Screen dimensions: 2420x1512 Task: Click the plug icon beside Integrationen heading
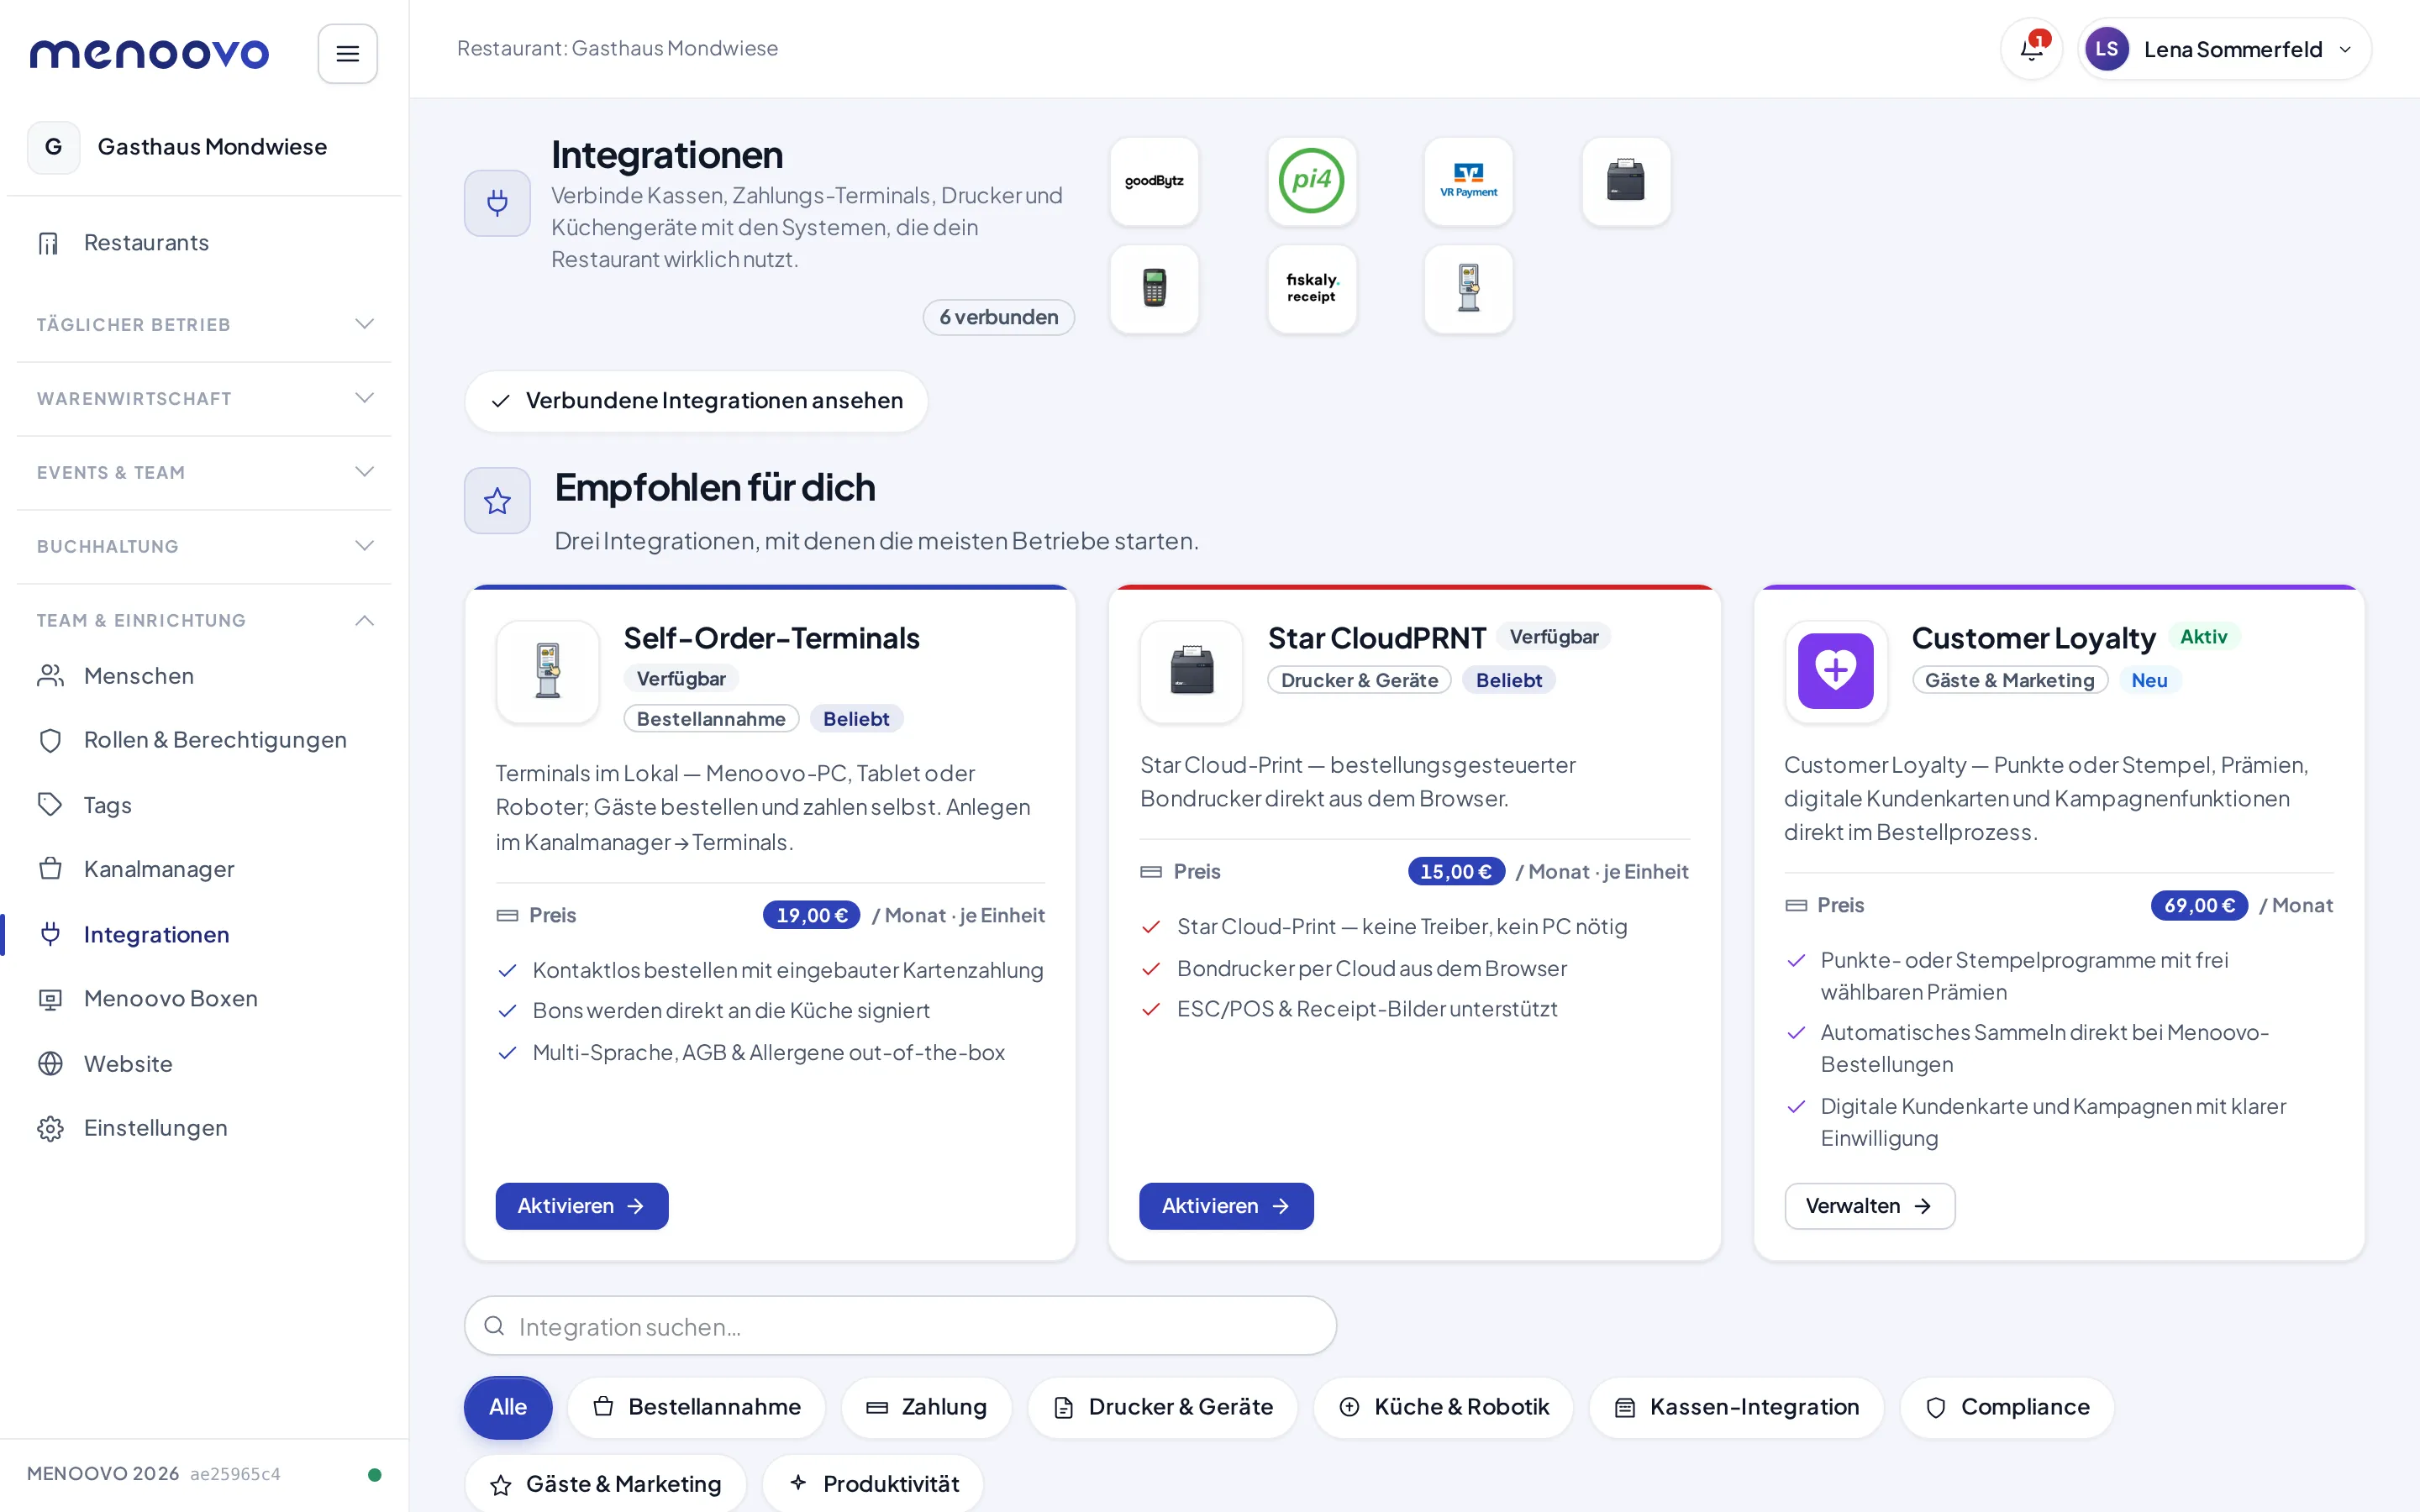tap(497, 203)
